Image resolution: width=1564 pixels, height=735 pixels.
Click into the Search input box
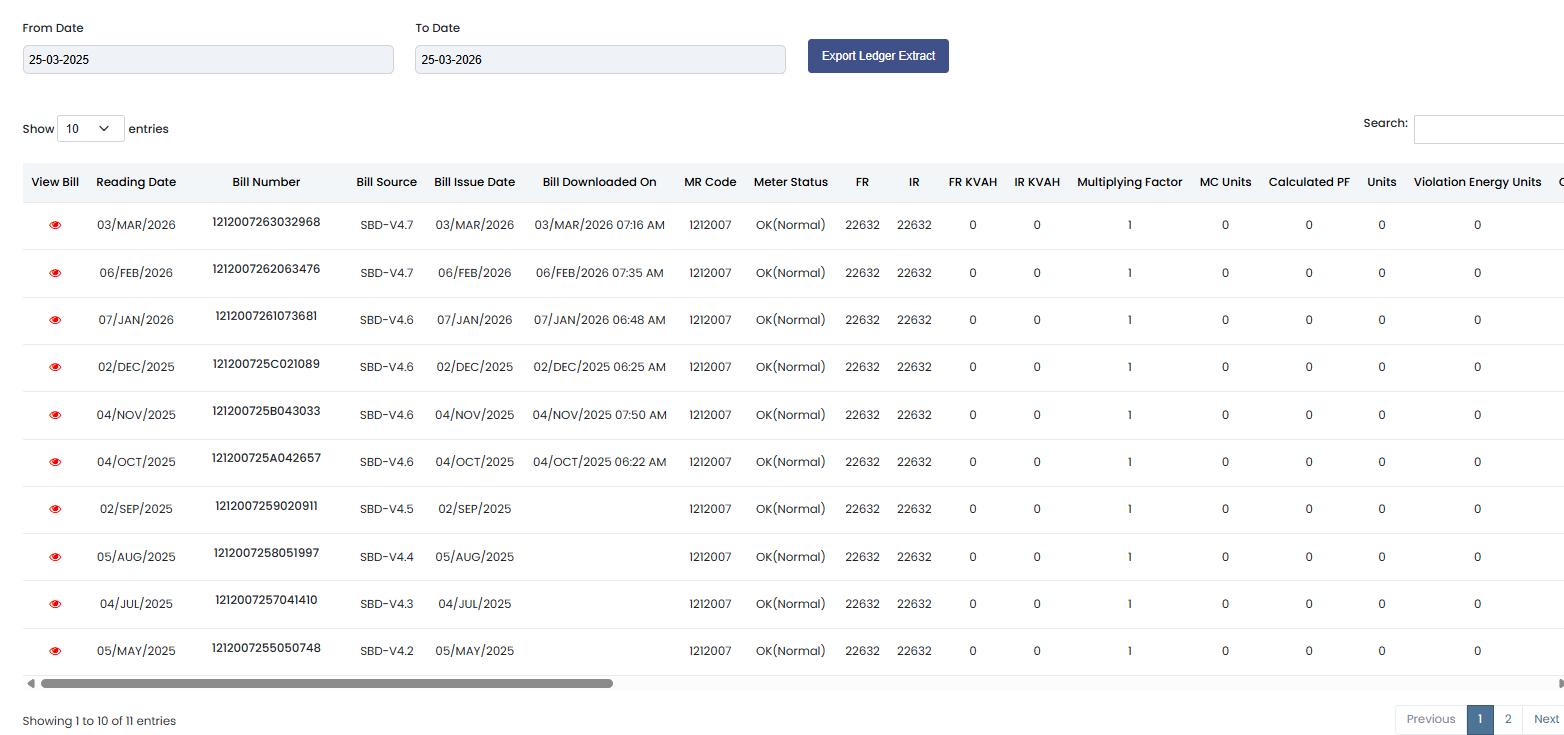pyautogui.click(x=1488, y=129)
